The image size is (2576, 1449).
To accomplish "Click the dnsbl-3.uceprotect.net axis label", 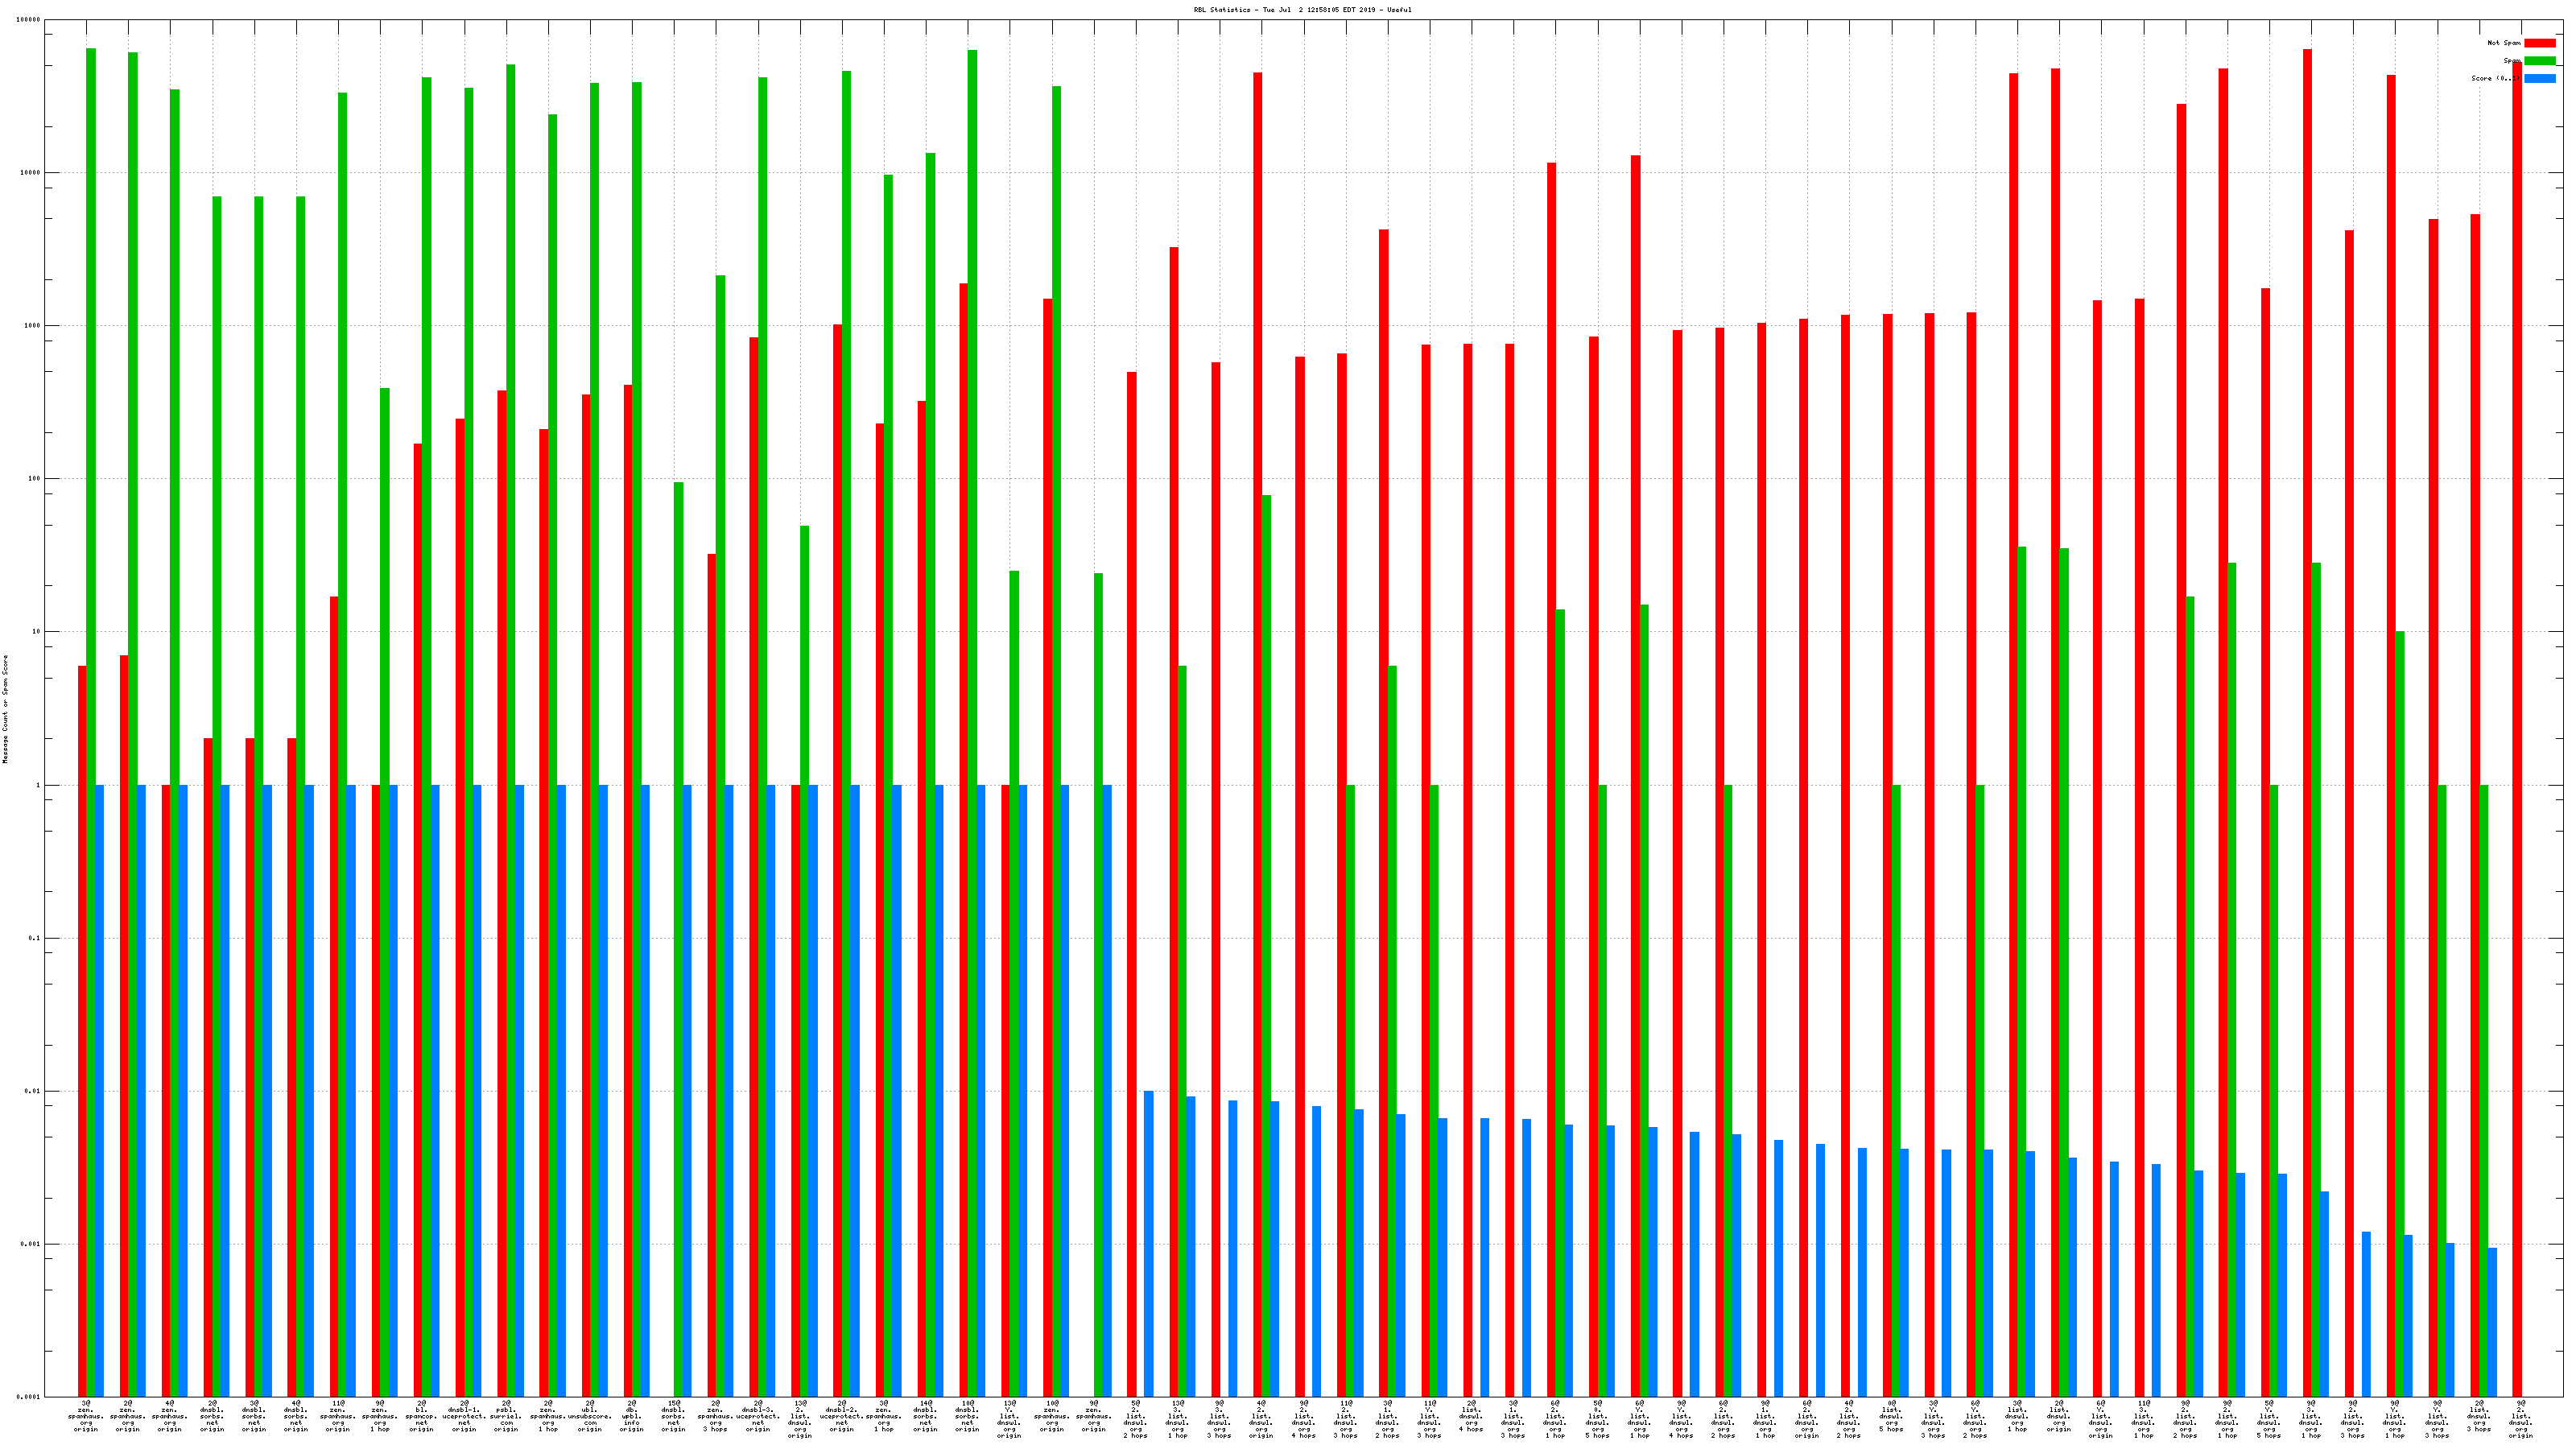I will click(x=757, y=1416).
